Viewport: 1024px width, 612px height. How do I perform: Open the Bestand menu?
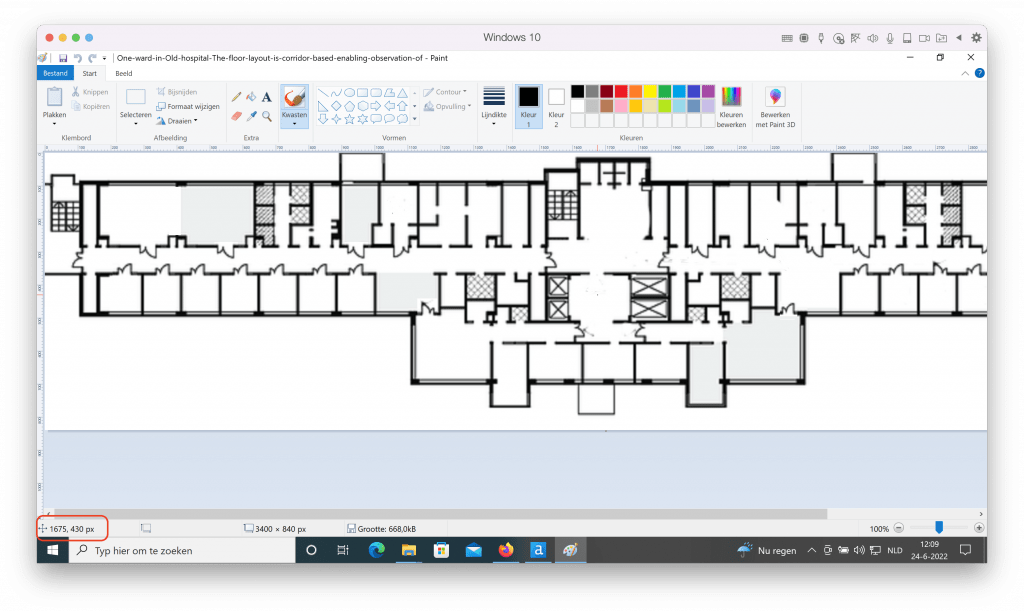55,73
